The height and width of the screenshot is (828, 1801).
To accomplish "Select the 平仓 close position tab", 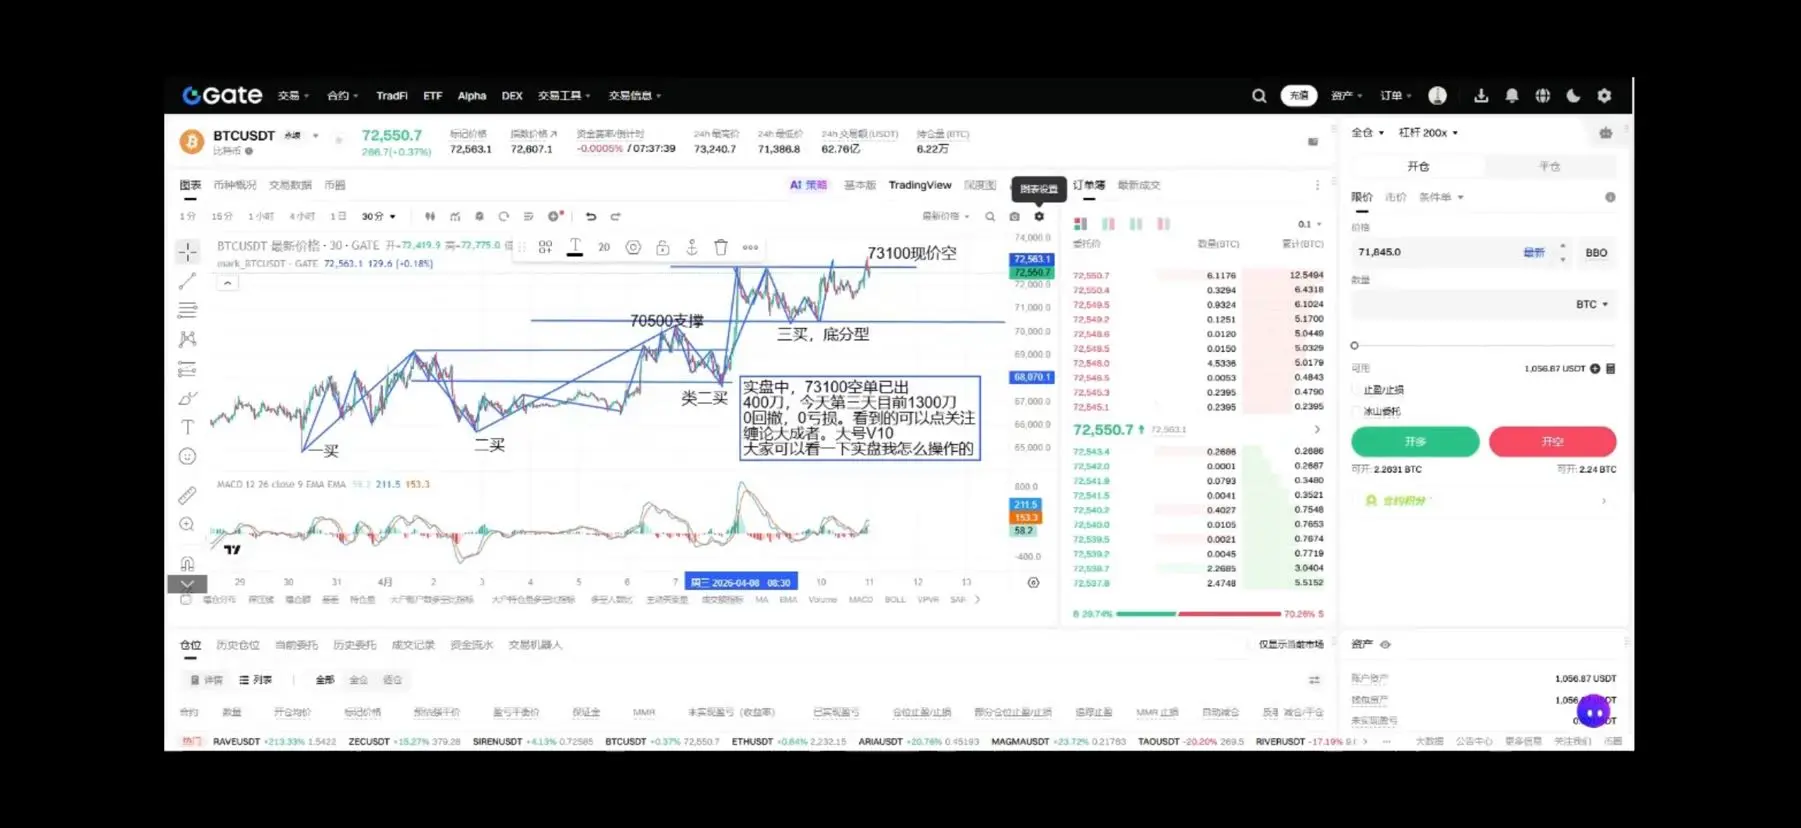I will (x=1549, y=166).
